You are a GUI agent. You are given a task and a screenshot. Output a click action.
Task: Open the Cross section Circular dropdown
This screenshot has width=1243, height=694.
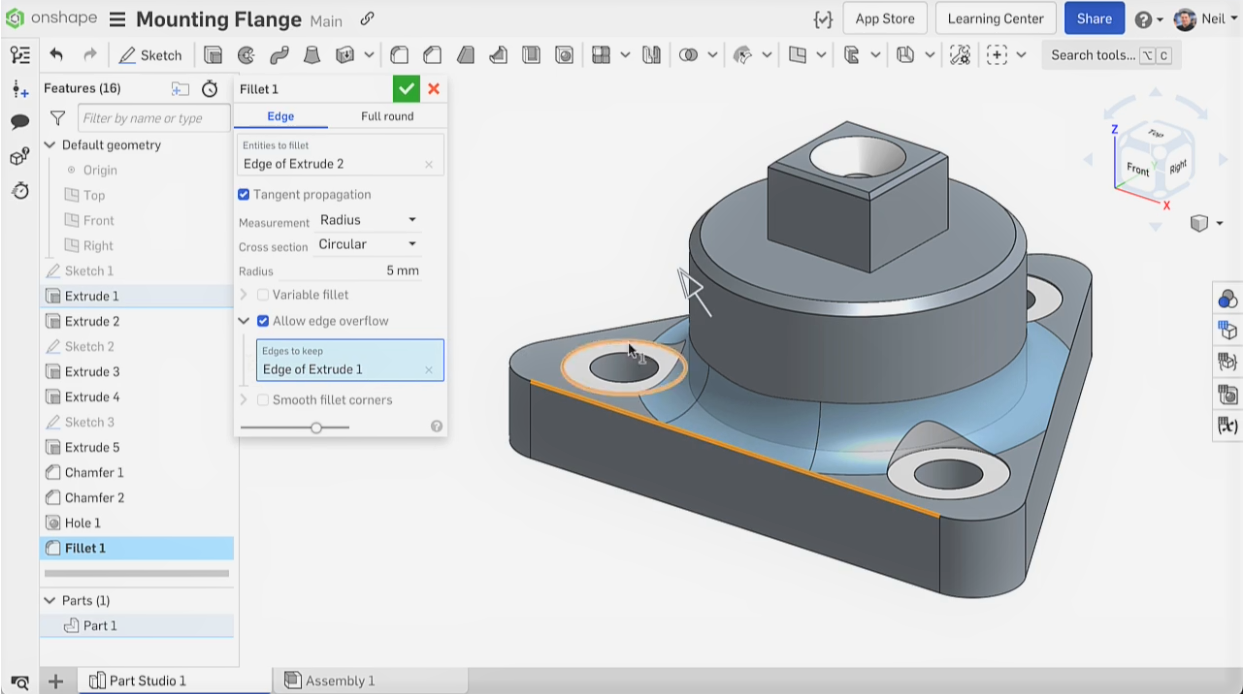367,244
